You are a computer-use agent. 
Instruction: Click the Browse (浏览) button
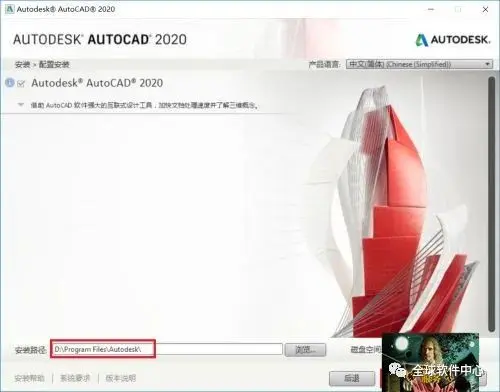(305, 350)
